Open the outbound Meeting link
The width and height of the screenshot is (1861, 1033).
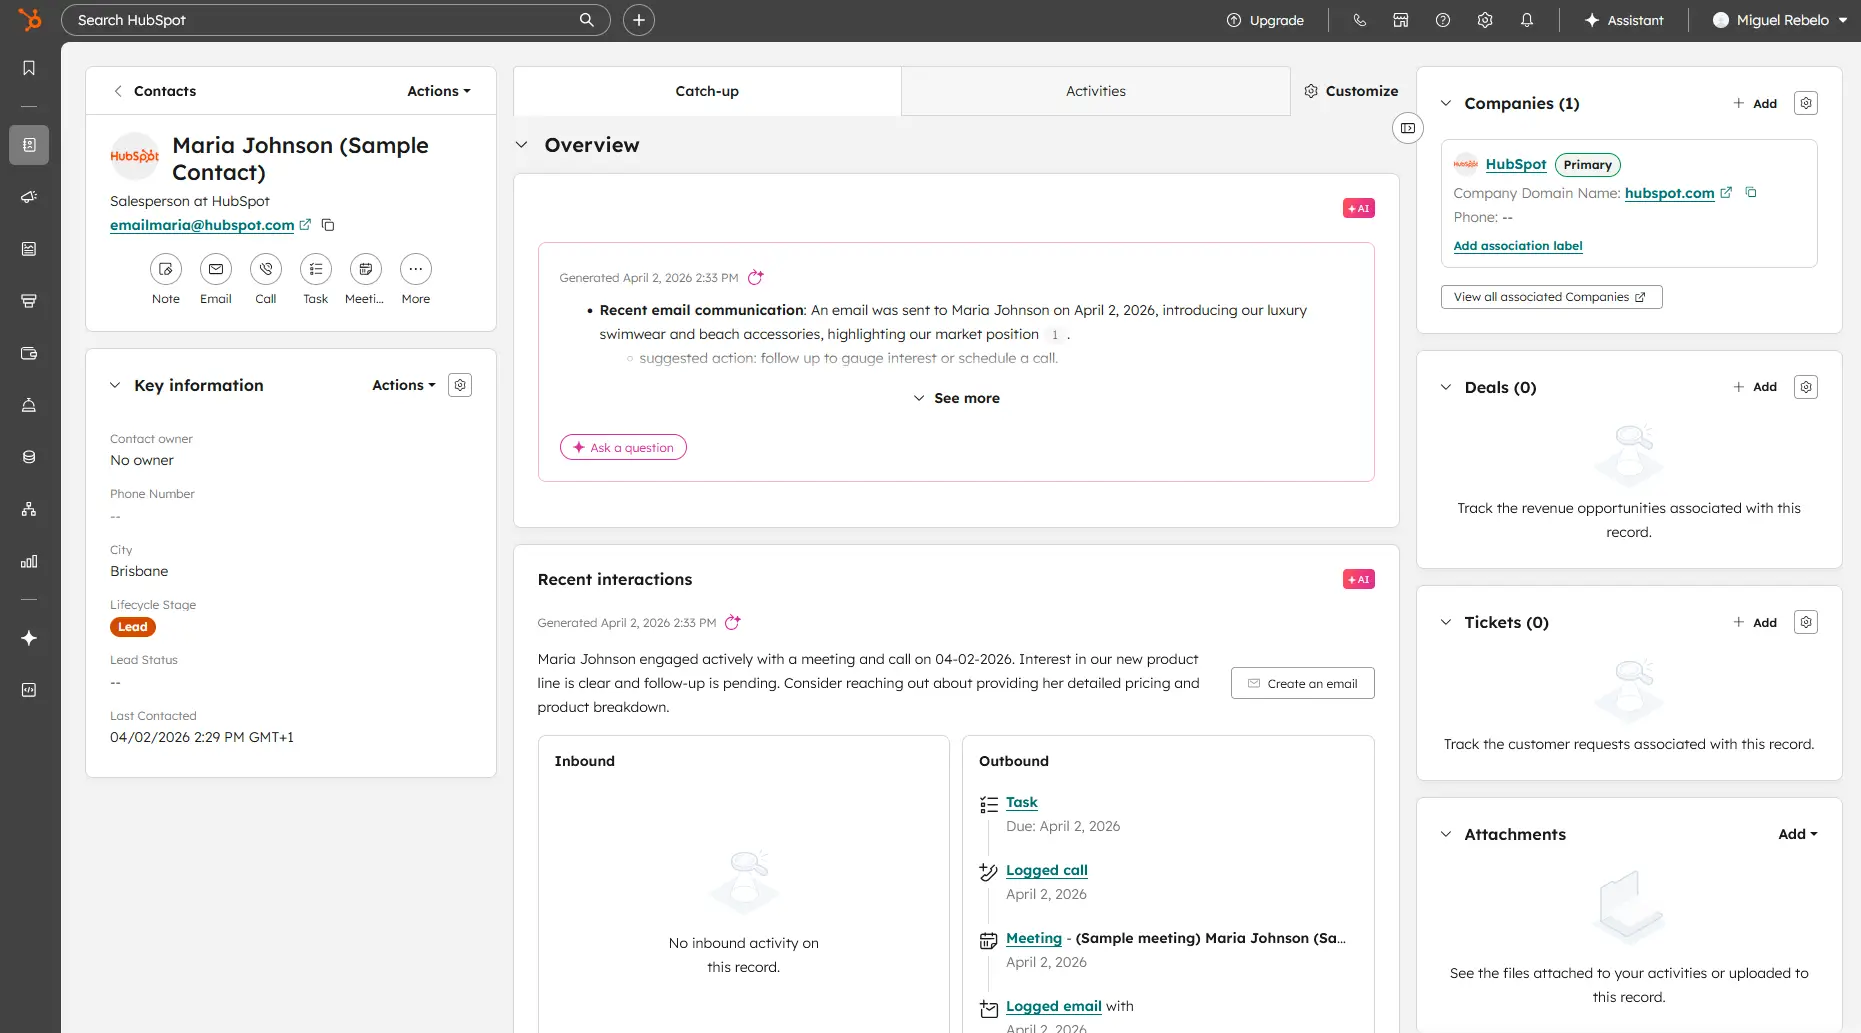(1033, 938)
